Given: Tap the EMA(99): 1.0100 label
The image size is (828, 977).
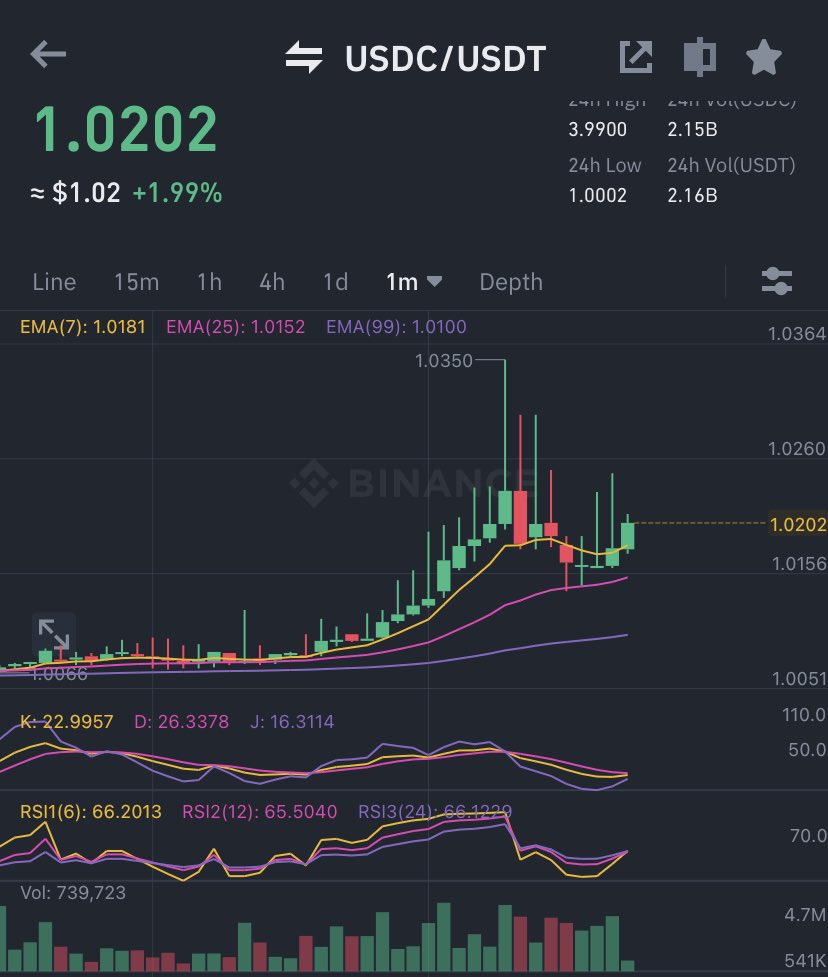Looking at the screenshot, I should coord(396,326).
